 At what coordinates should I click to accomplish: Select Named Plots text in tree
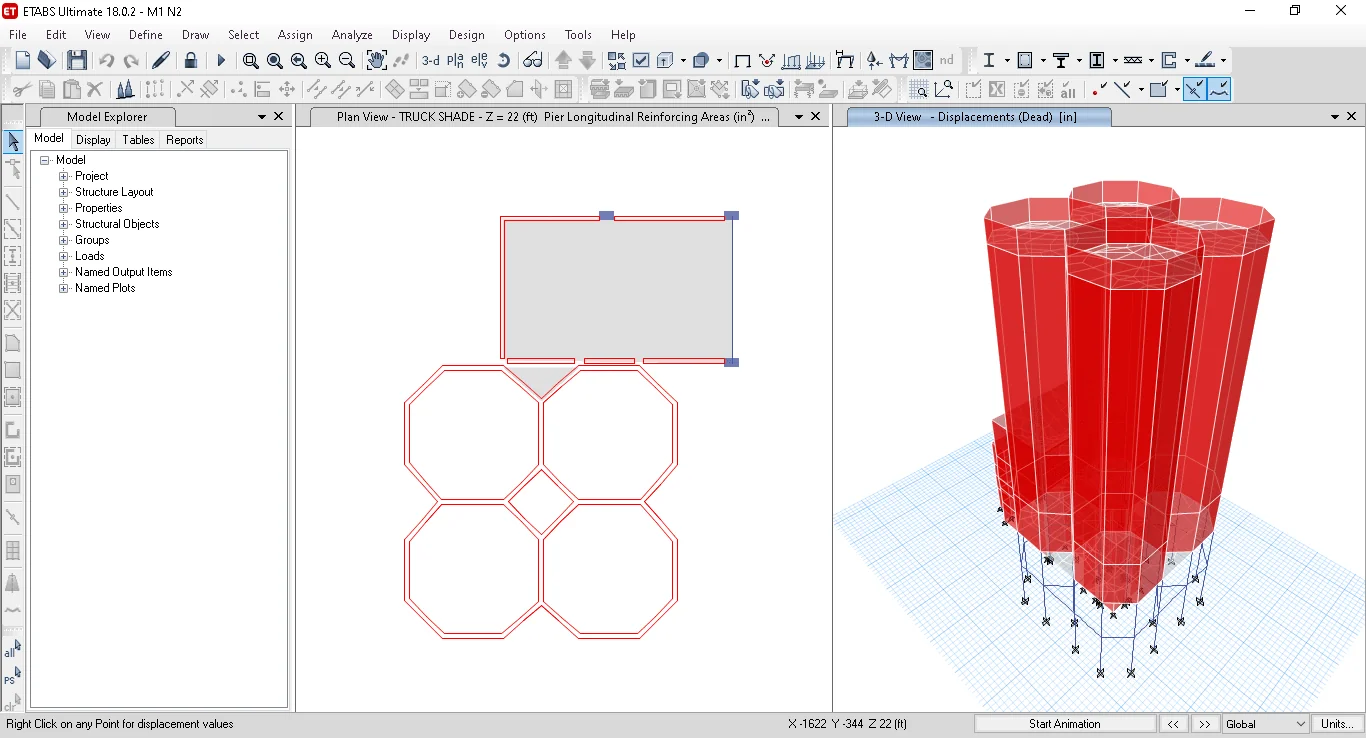tap(105, 288)
